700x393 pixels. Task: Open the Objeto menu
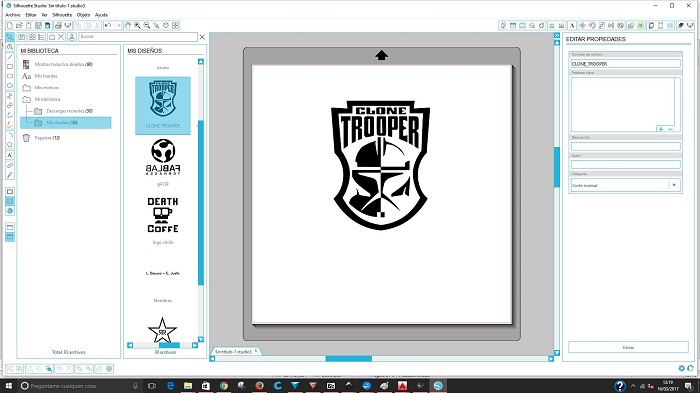[83, 15]
